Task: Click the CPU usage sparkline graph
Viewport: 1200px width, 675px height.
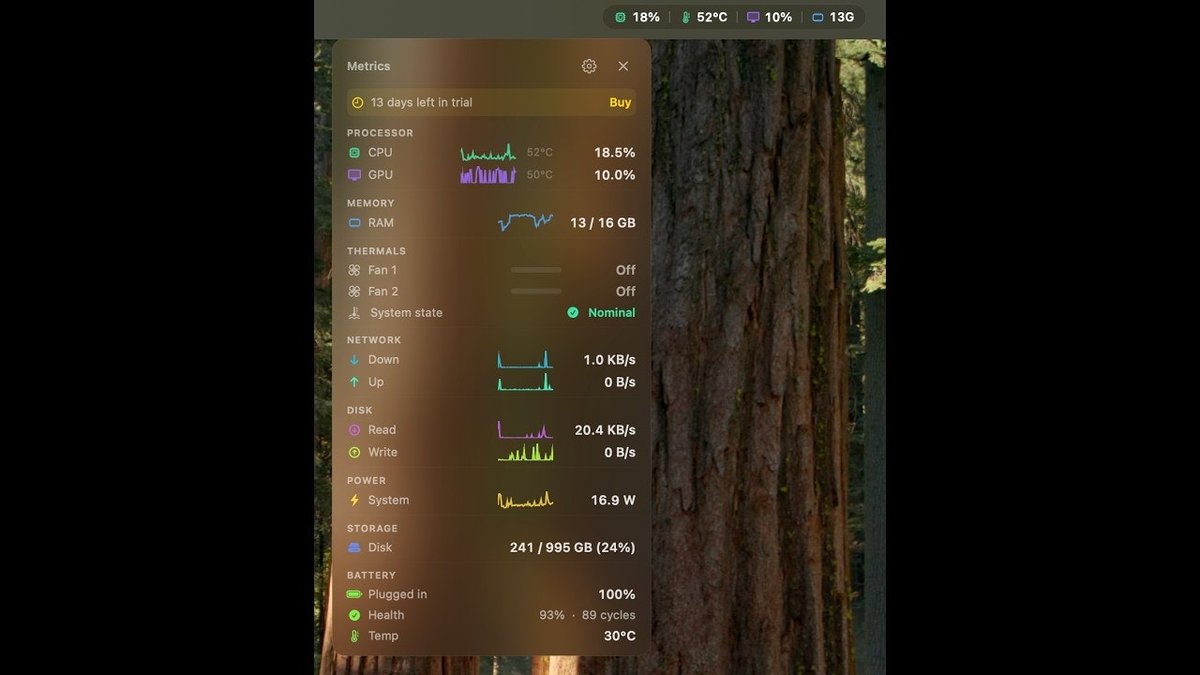Action: click(488, 153)
